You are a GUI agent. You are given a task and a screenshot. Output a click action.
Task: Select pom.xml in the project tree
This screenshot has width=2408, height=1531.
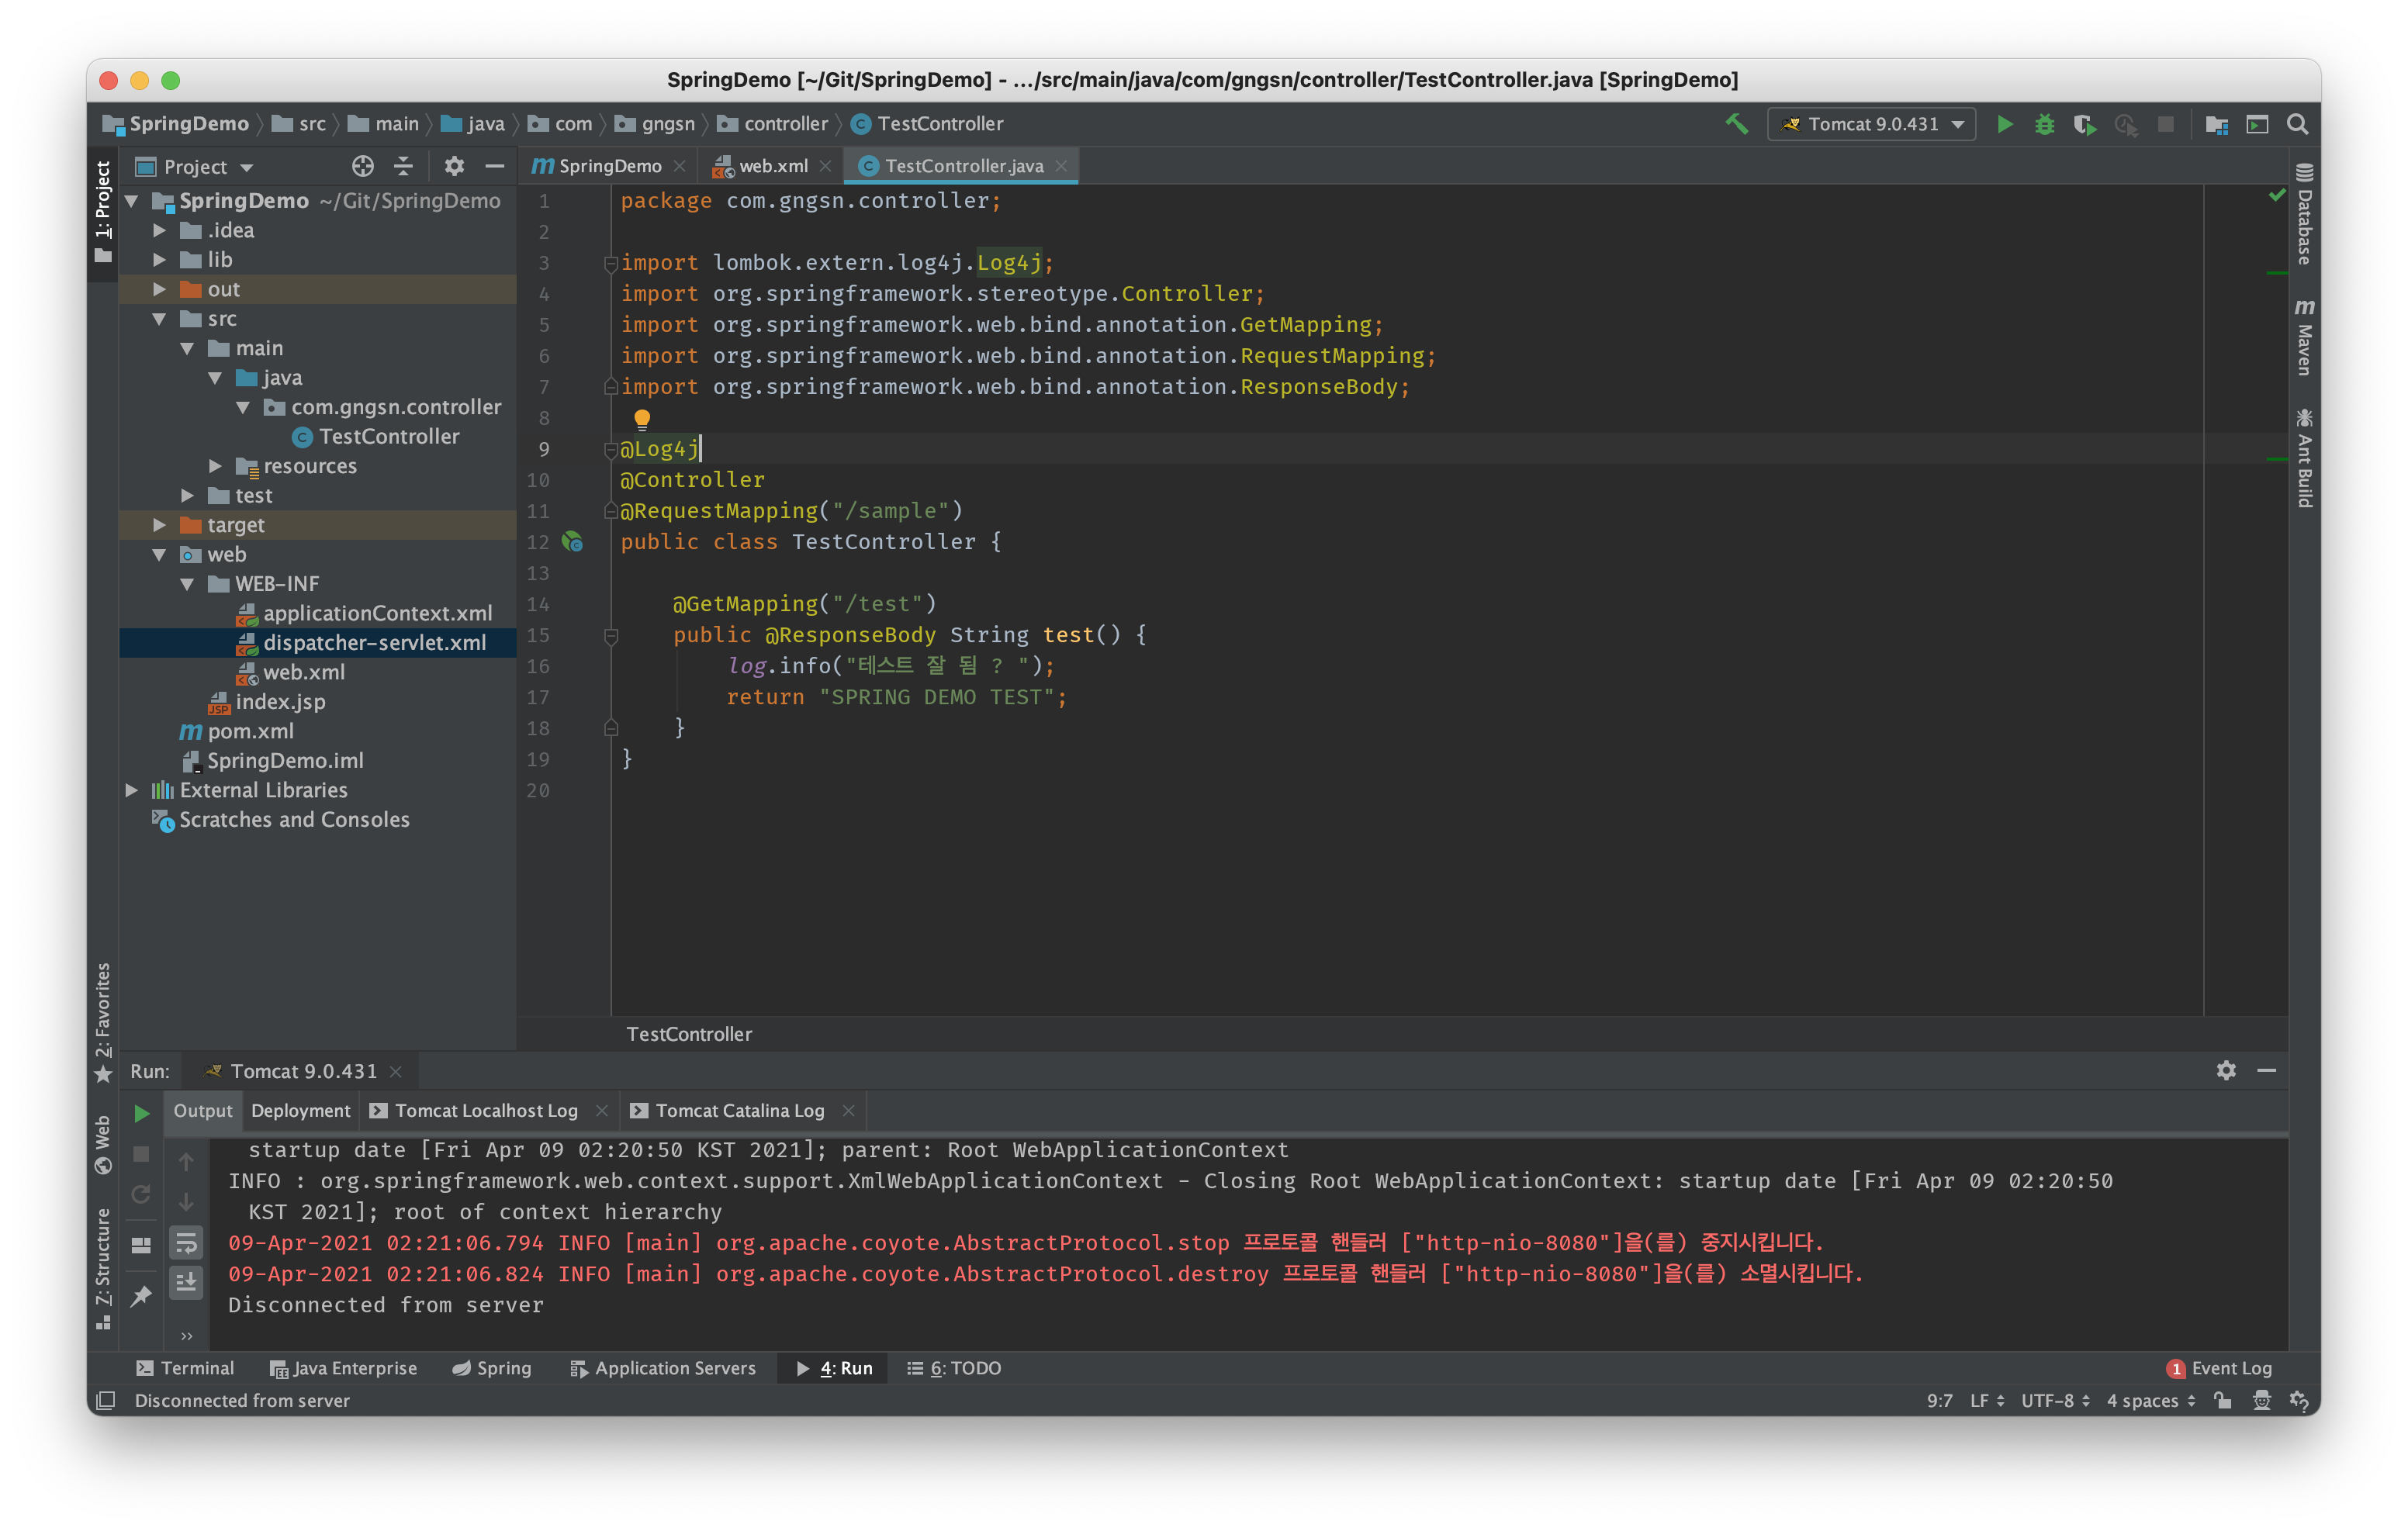pos(250,731)
